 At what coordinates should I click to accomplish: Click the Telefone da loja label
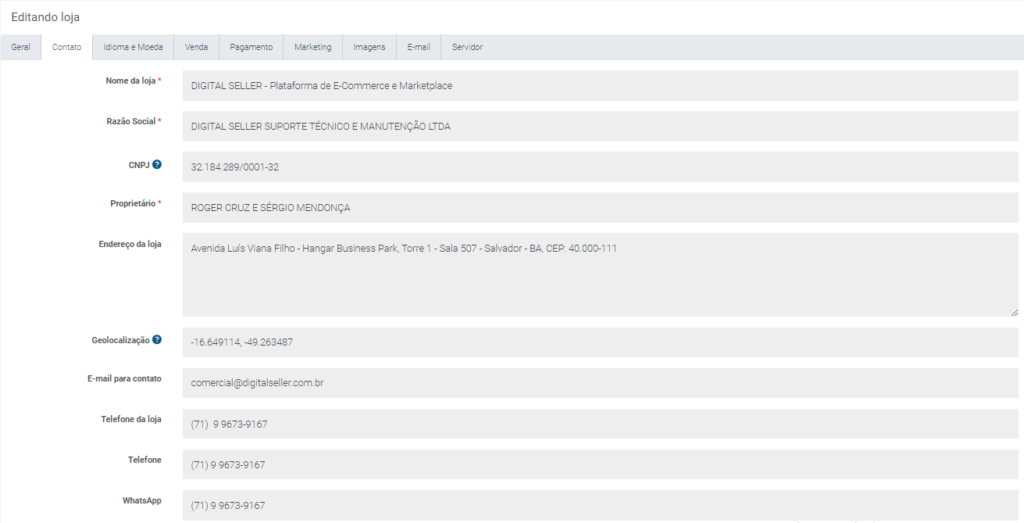pyautogui.click(x=131, y=419)
